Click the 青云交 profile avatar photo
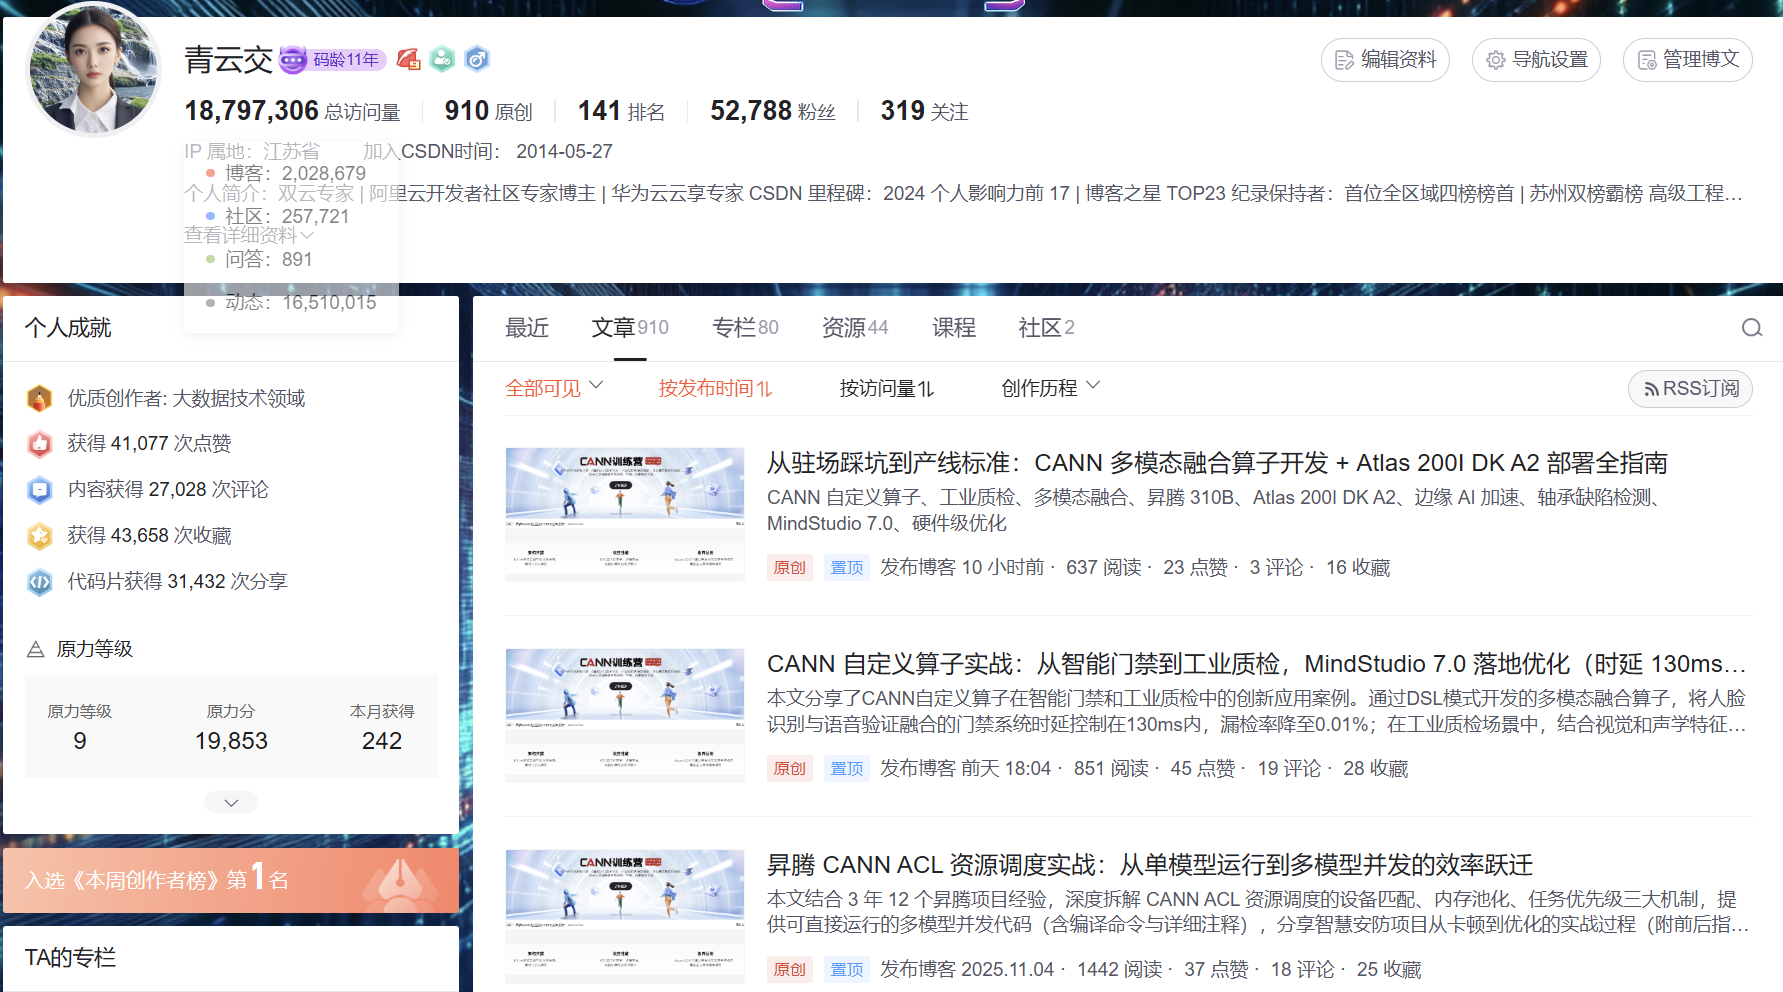This screenshot has height=992, width=1783. (94, 69)
